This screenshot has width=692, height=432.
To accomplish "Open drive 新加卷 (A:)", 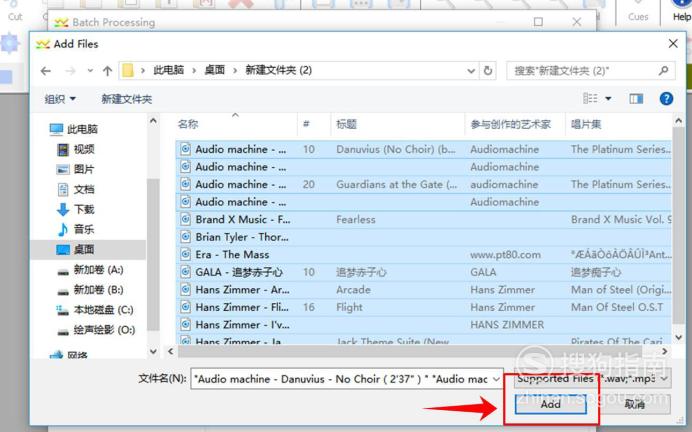I will 90,270.
